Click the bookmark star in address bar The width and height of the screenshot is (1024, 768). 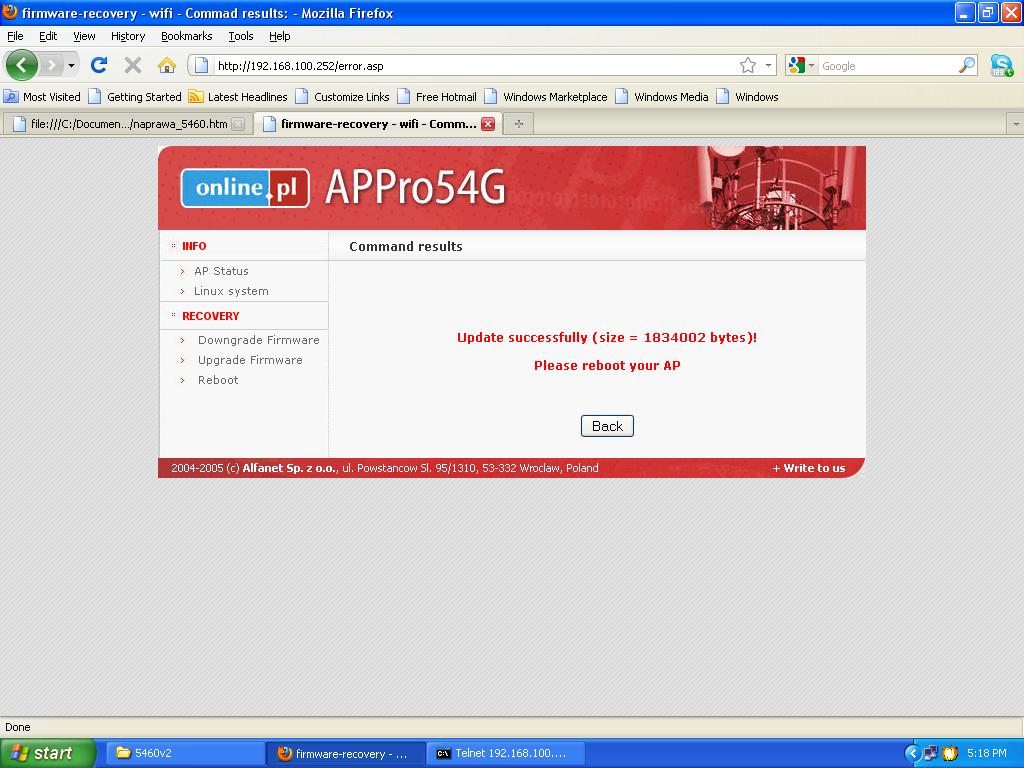point(748,65)
